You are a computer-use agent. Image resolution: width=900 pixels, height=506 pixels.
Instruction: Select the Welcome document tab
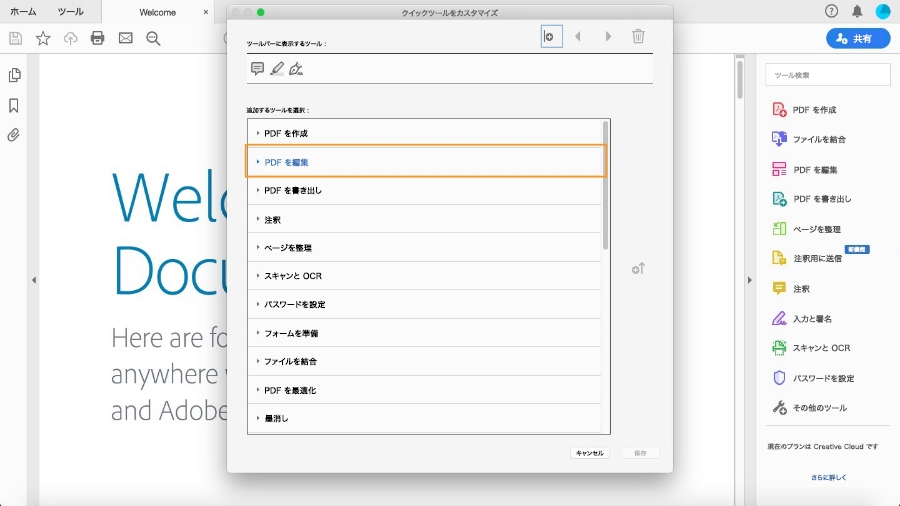click(x=157, y=12)
